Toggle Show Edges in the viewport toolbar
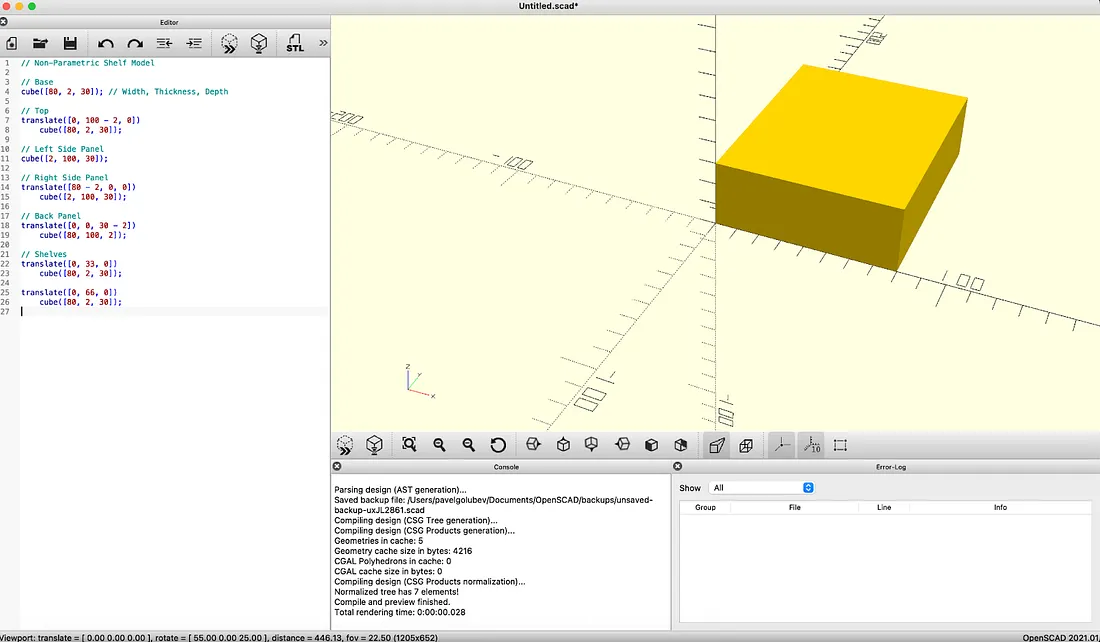Image resolution: width=1100 pixels, height=642 pixels. point(840,445)
